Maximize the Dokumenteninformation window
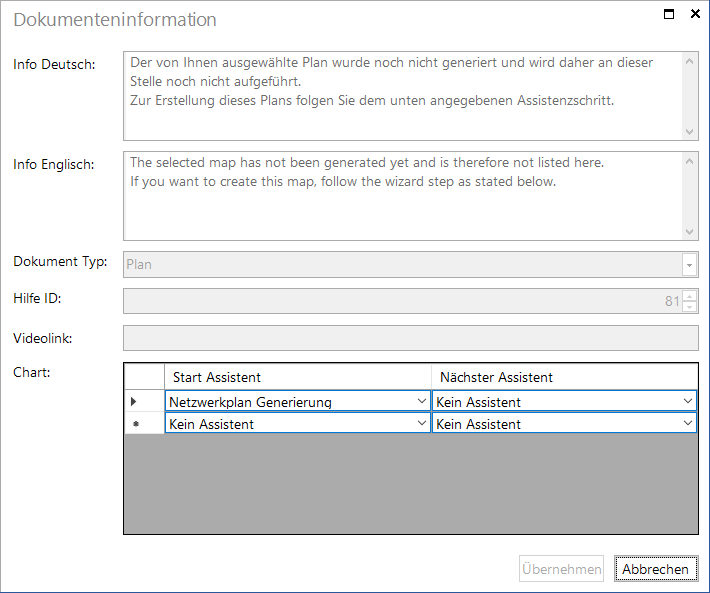Image resolution: width=710 pixels, height=593 pixels. pyautogui.click(x=669, y=14)
